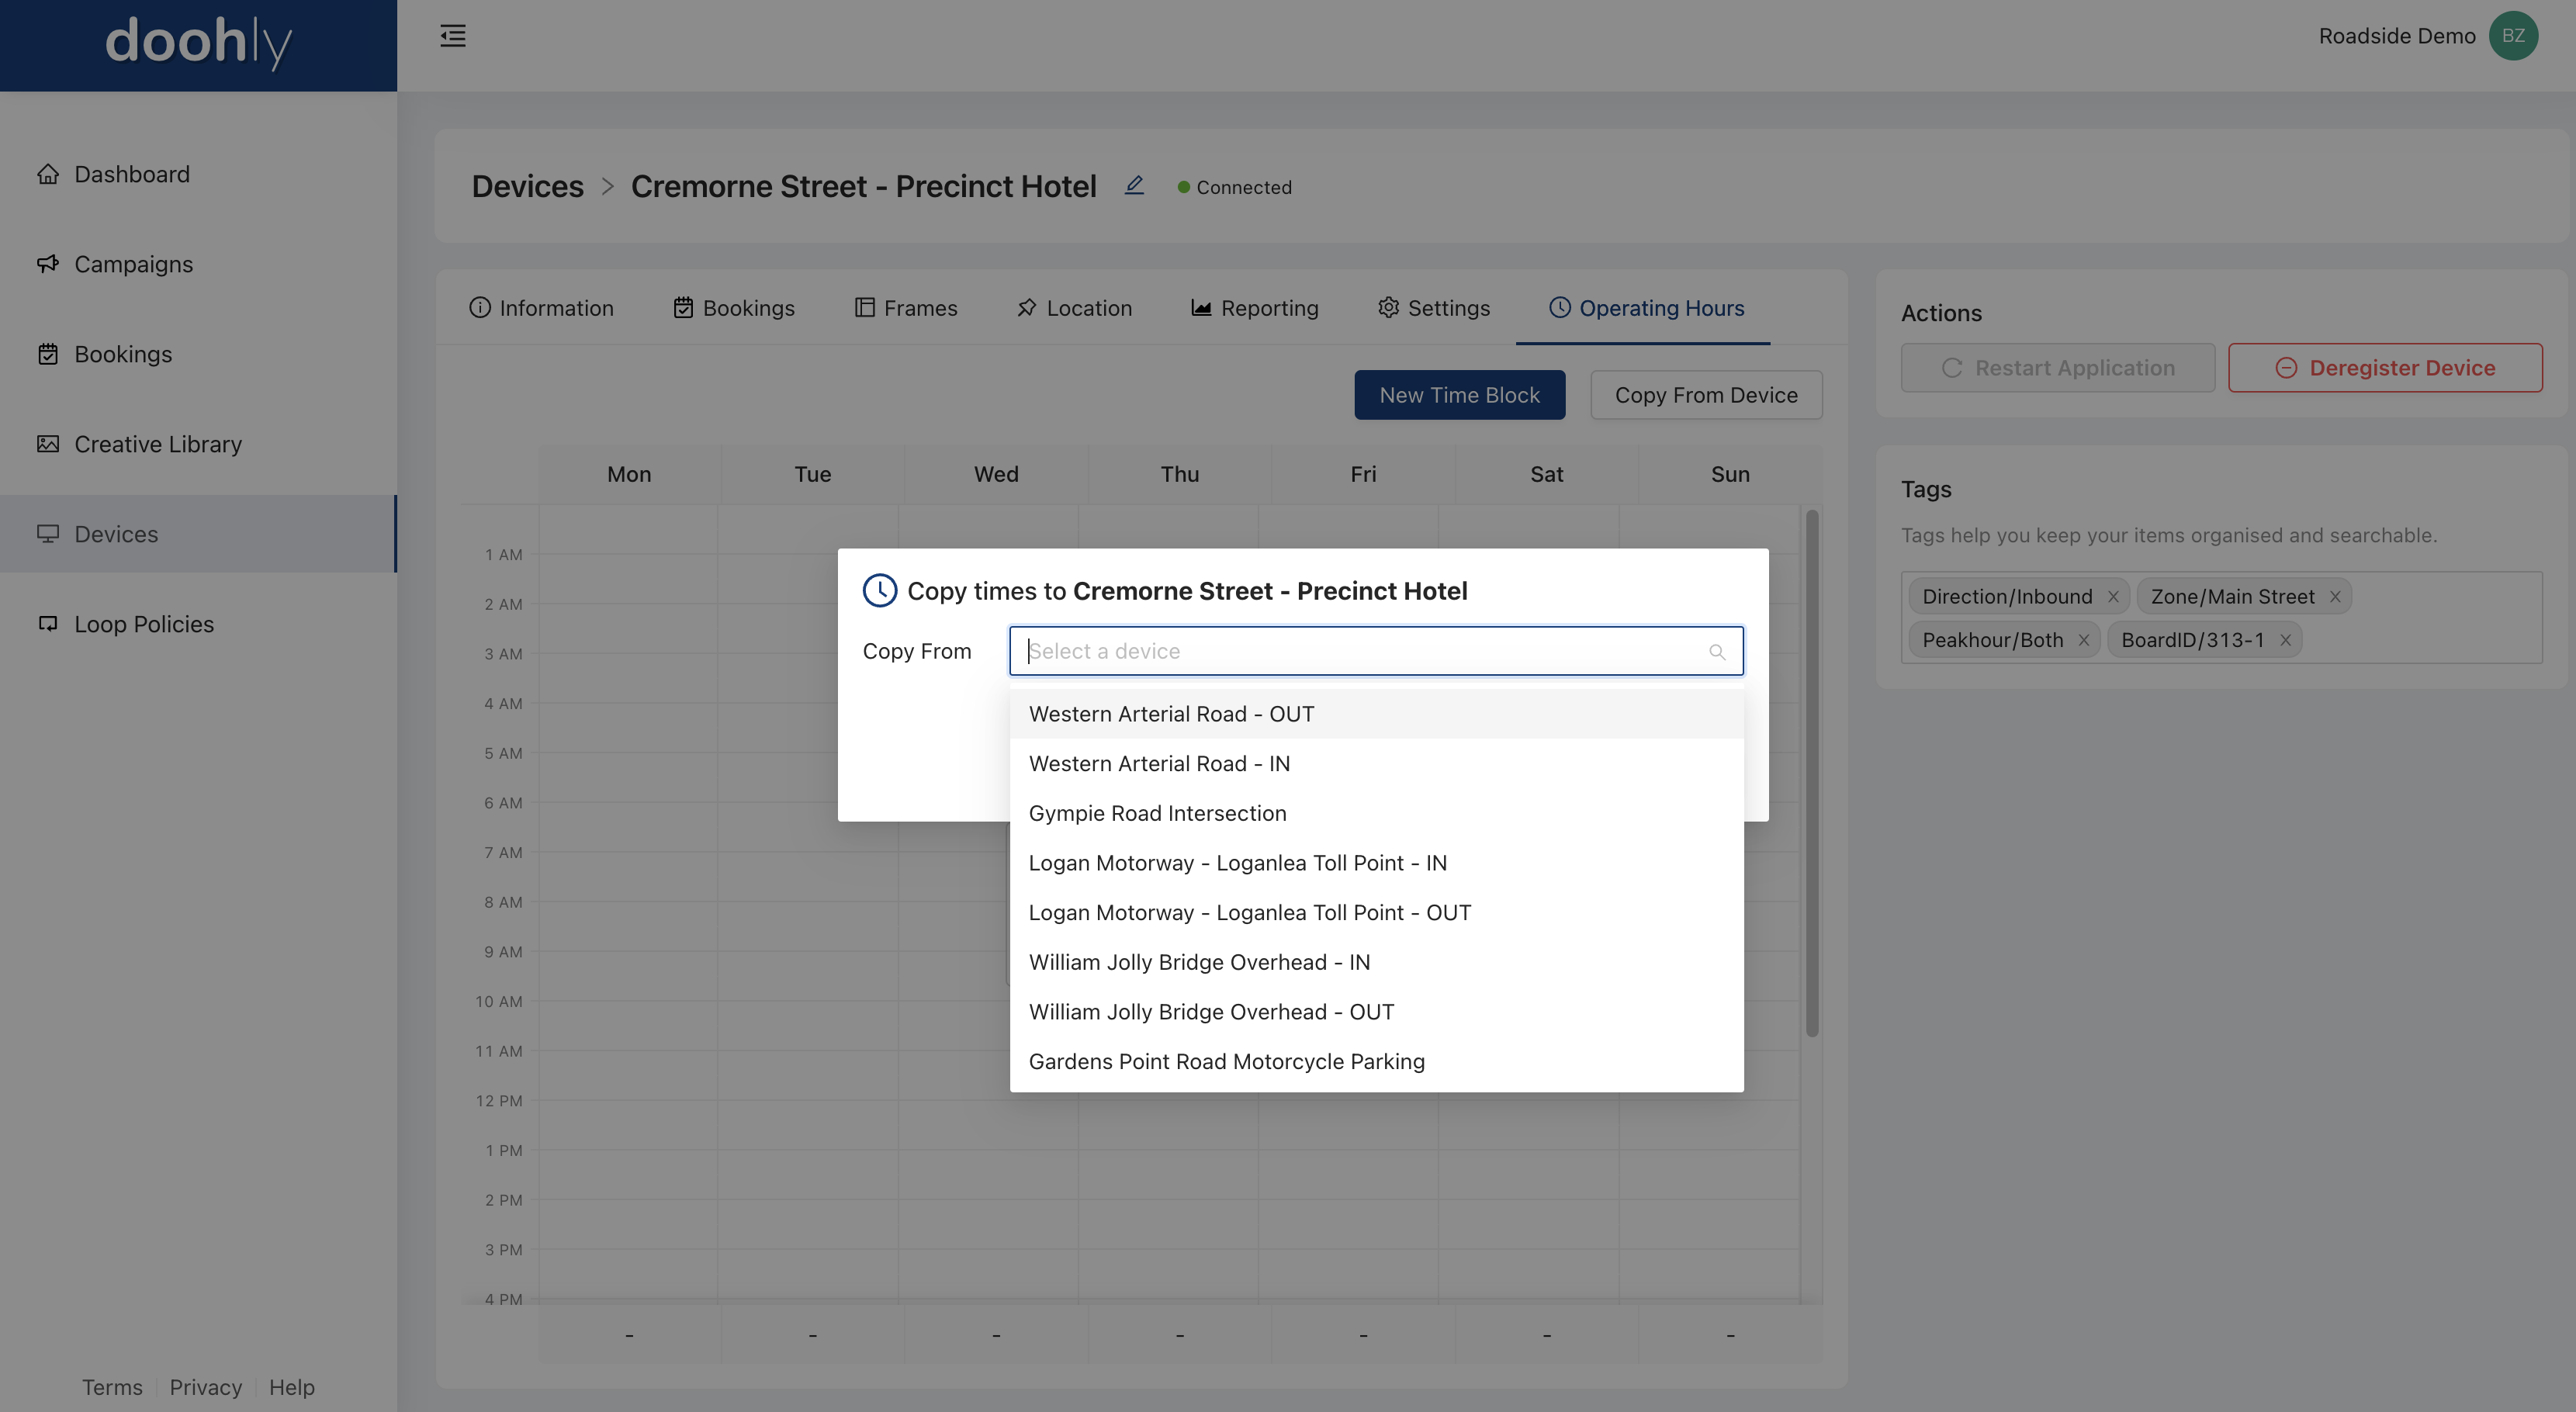Remove the Direction/Inbound tag
The height and width of the screenshot is (1412, 2576).
click(2113, 597)
